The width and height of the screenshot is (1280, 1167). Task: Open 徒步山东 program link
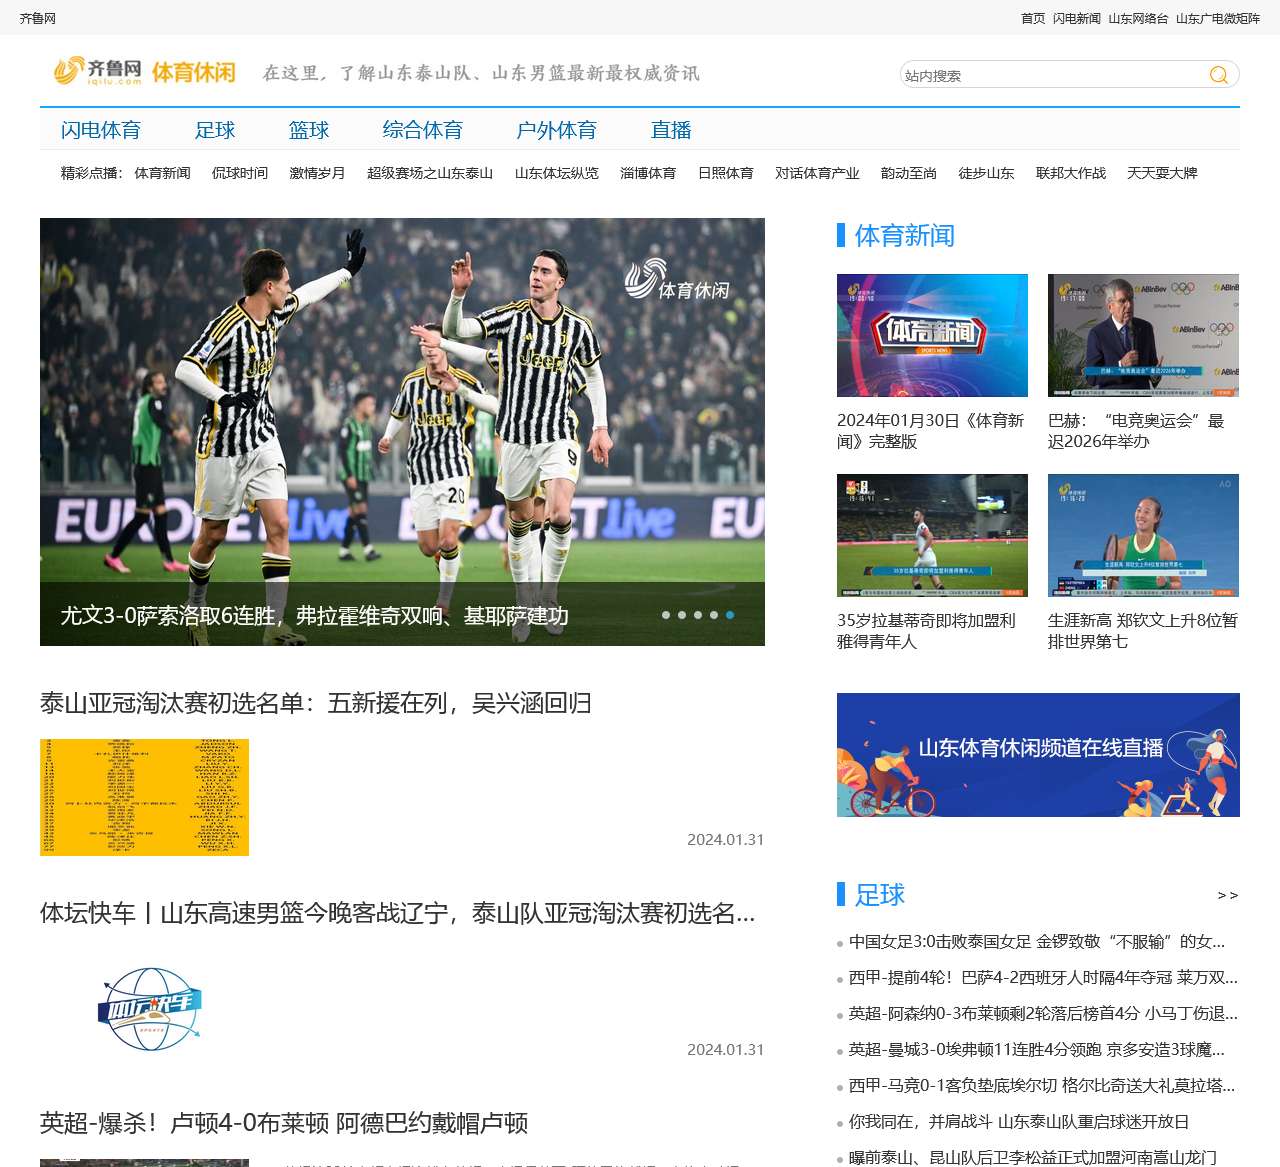point(987,173)
